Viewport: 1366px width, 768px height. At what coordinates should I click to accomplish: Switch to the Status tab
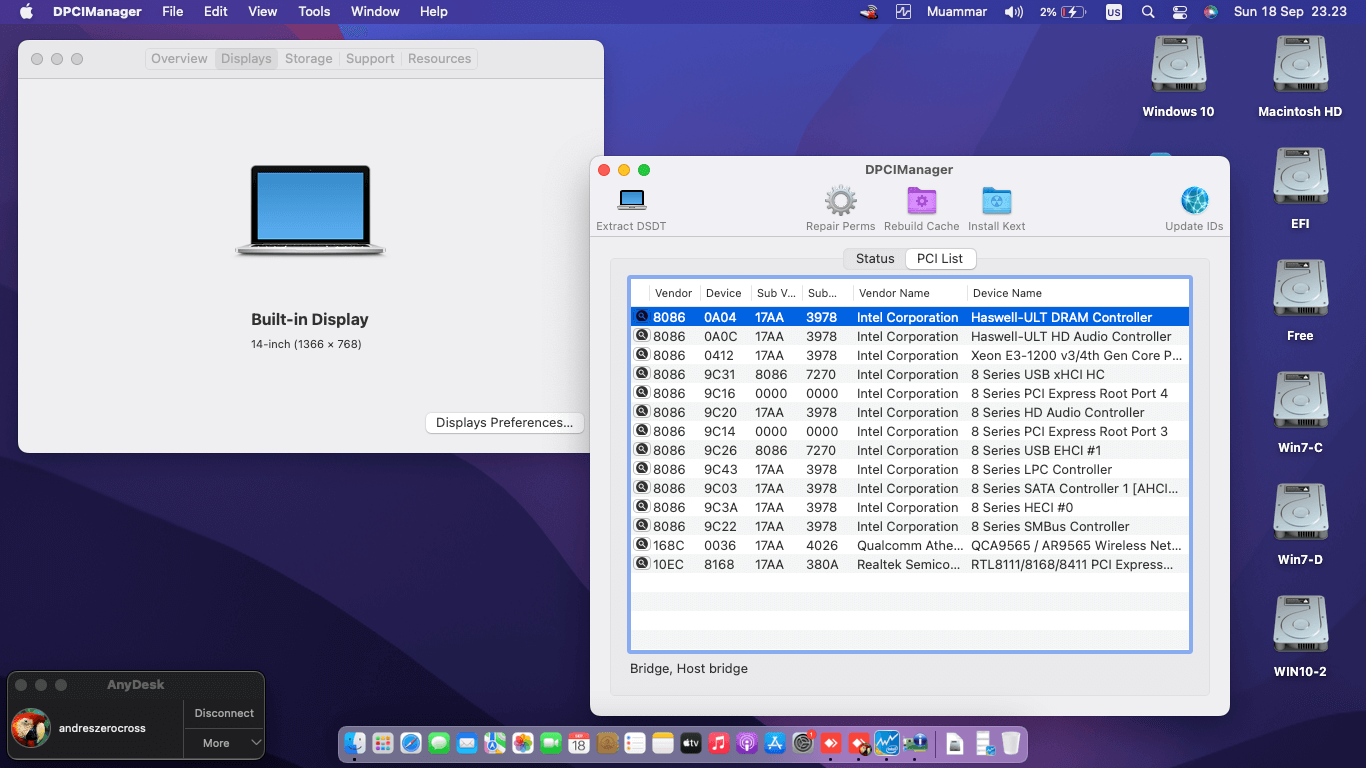pos(875,258)
